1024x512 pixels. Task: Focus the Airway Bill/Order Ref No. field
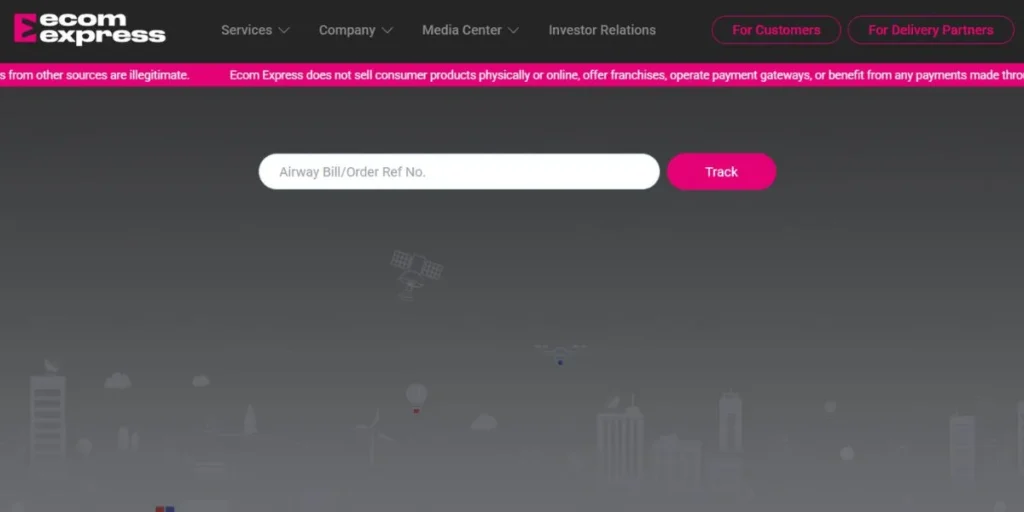pos(459,172)
